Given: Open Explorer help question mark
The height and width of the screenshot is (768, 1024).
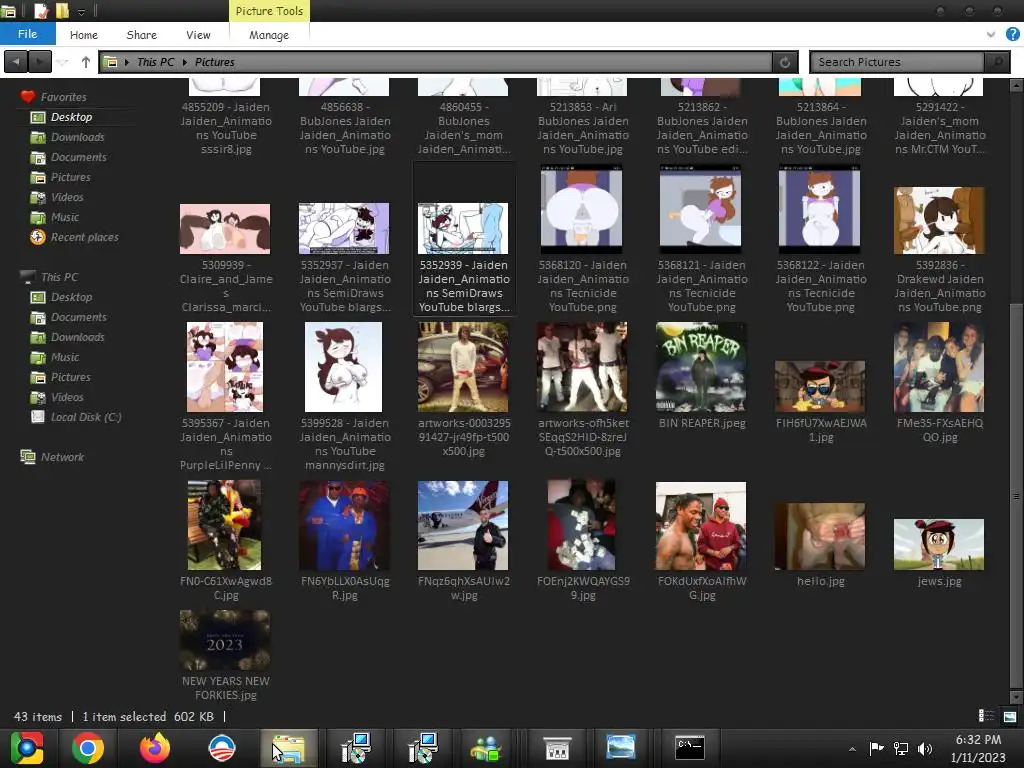Looking at the screenshot, I should (x=1013, y=34).
